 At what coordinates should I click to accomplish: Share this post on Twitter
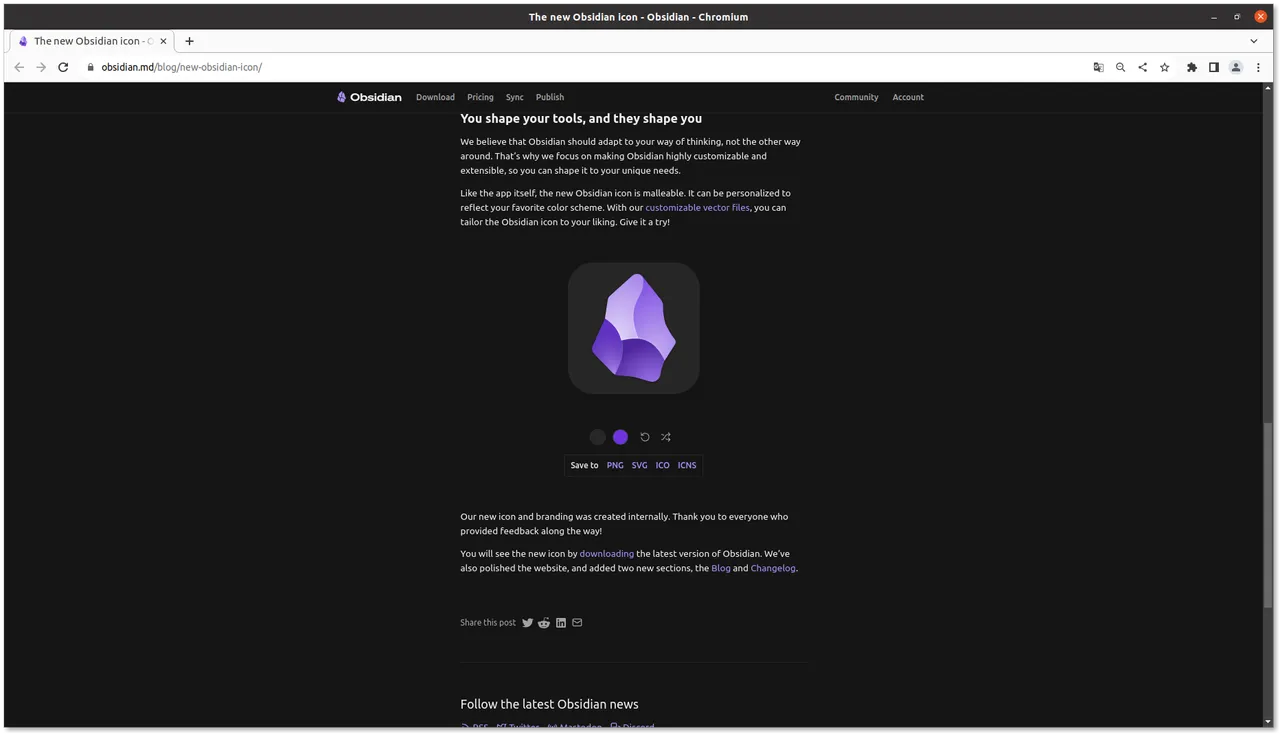pyautogui.click(x=527, y=623)
